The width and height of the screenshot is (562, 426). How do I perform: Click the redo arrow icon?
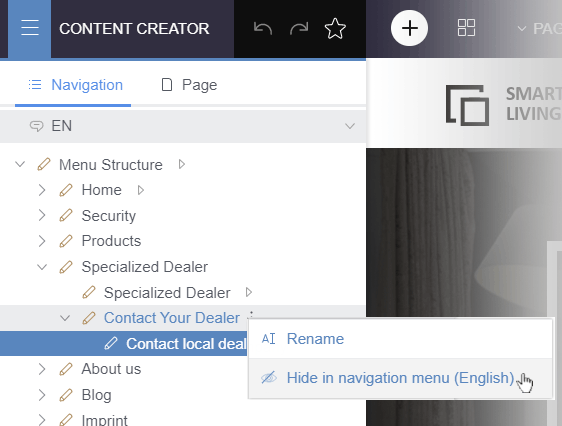[299, 28]
